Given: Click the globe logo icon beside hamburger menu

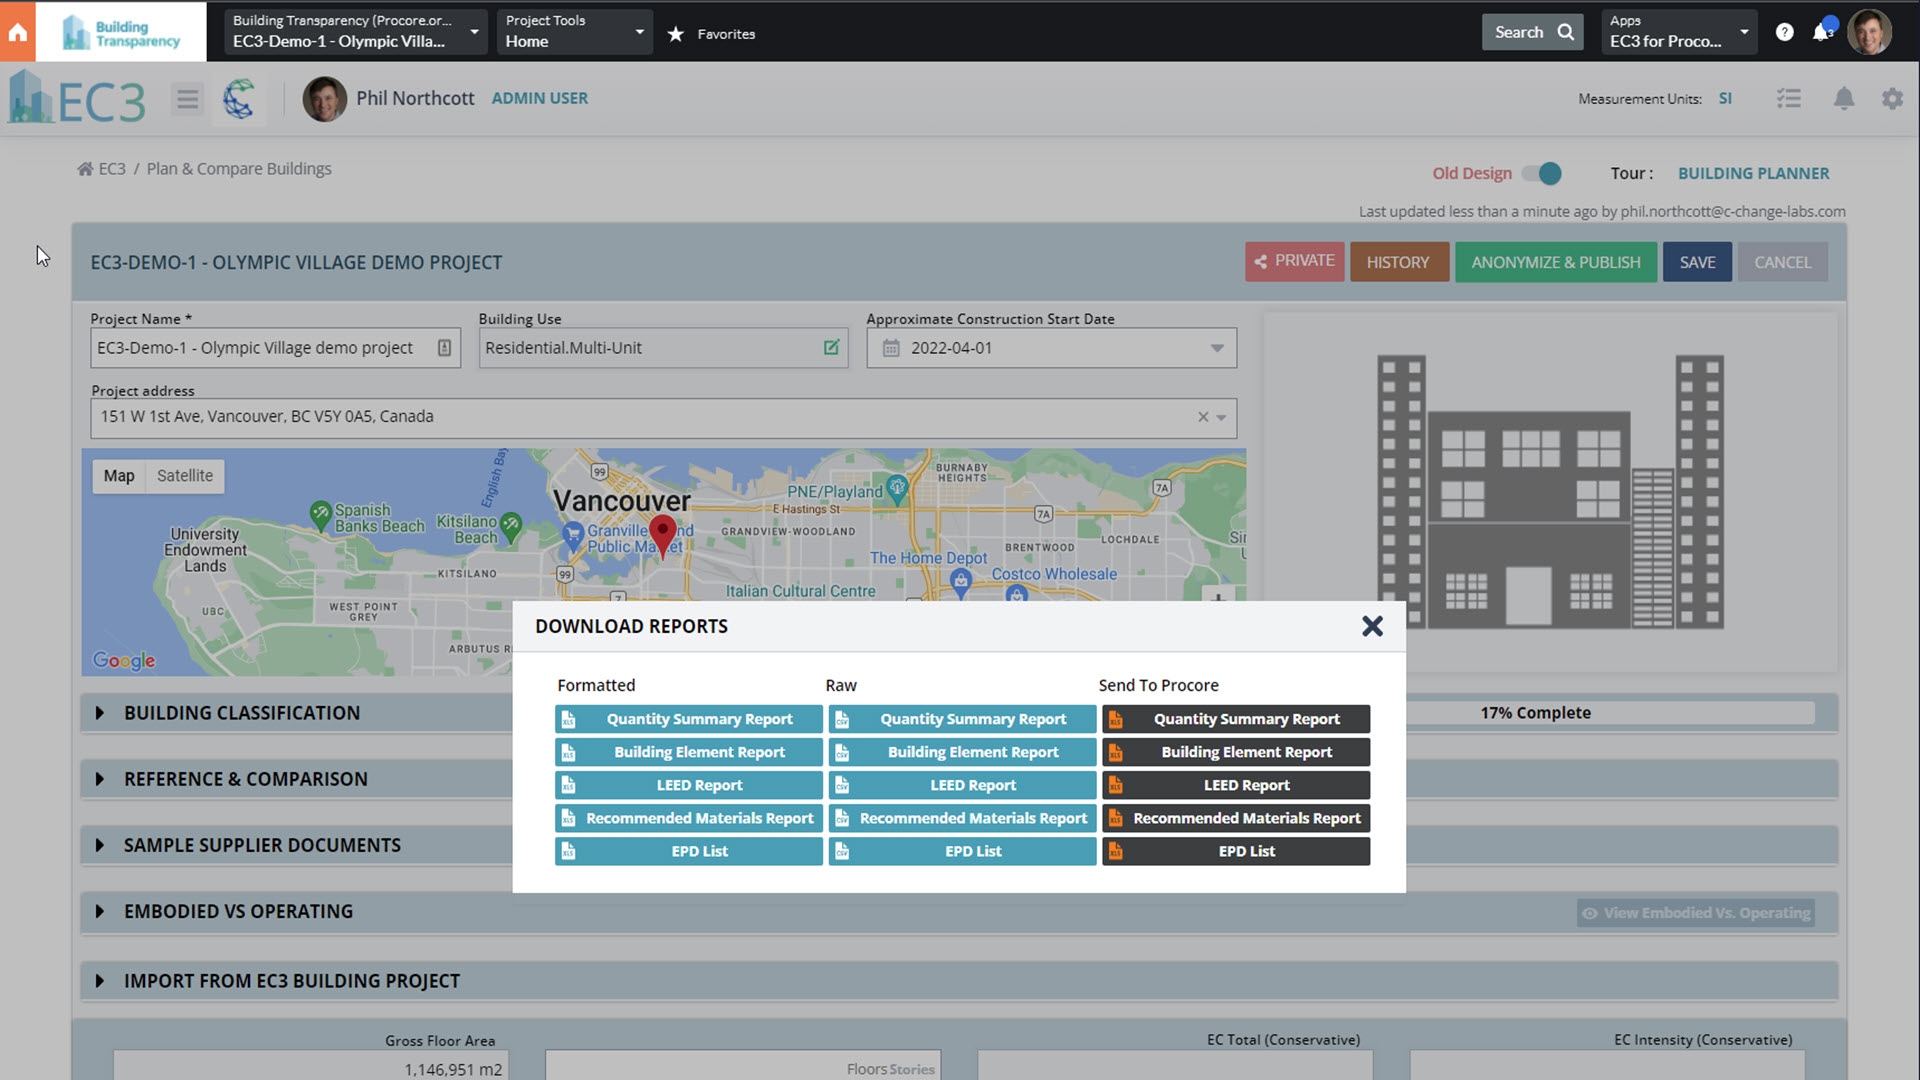Looking at the screenshot, I should click(238, 99).
